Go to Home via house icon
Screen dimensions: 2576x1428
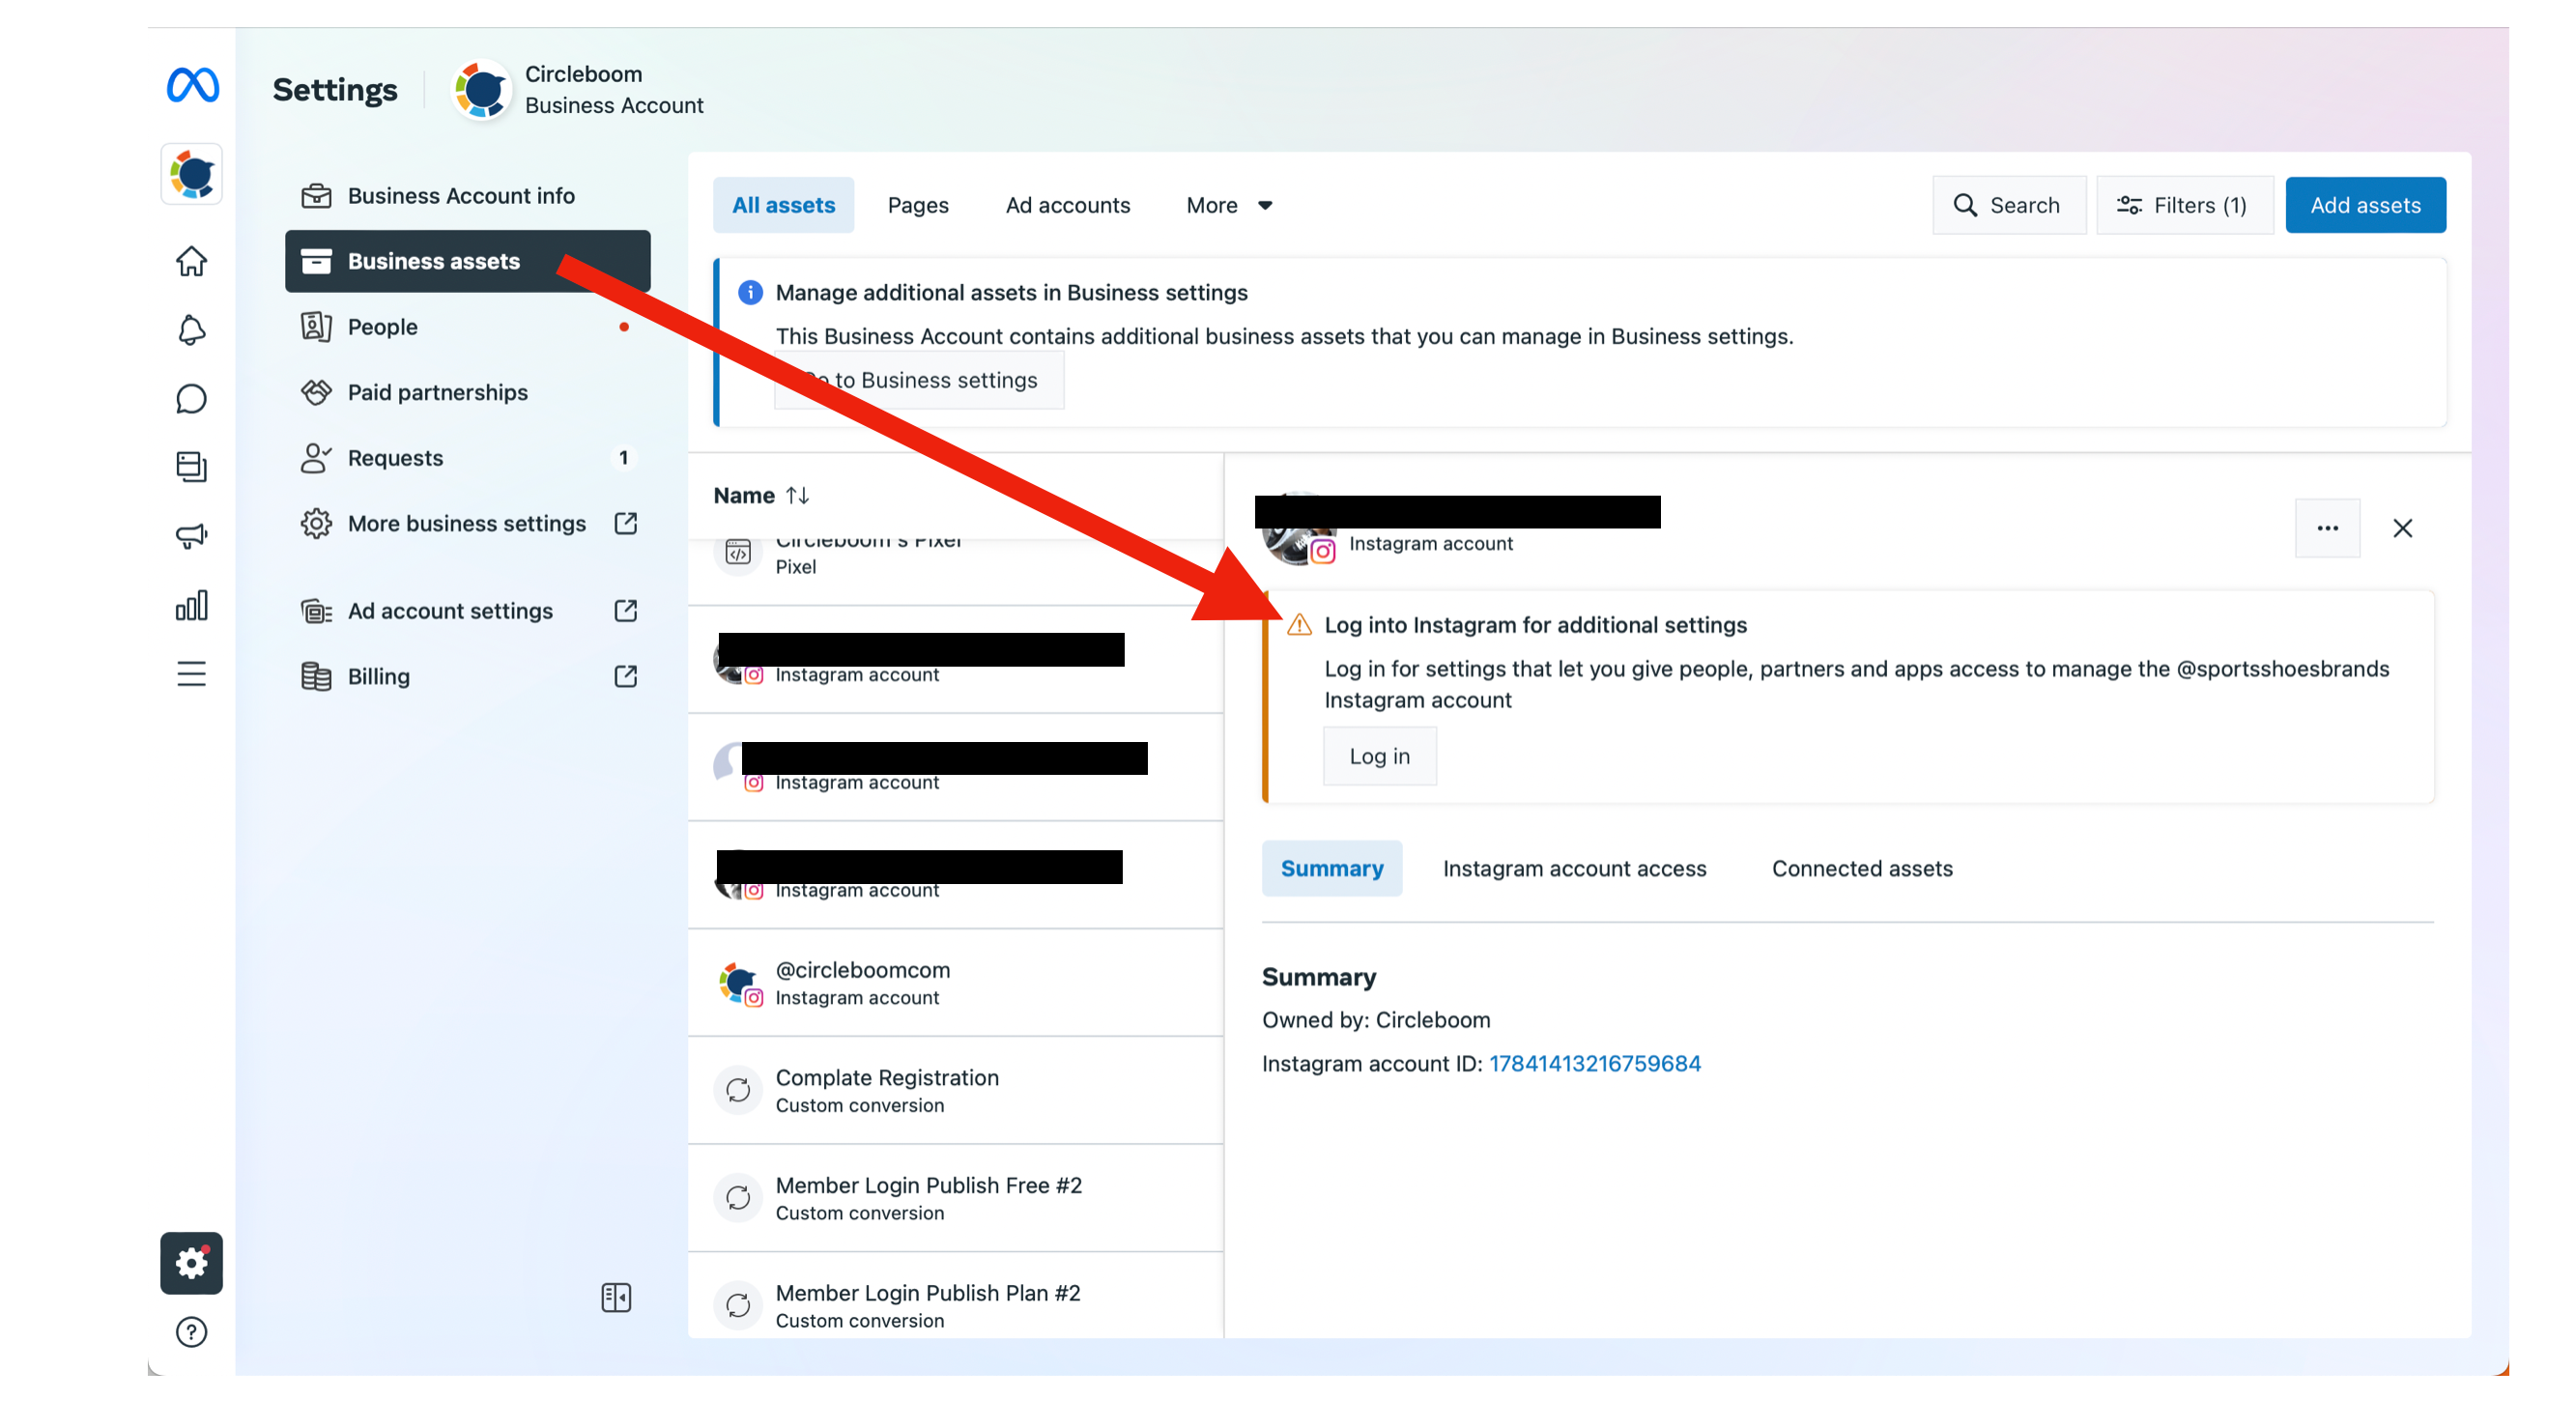[192, 262]
